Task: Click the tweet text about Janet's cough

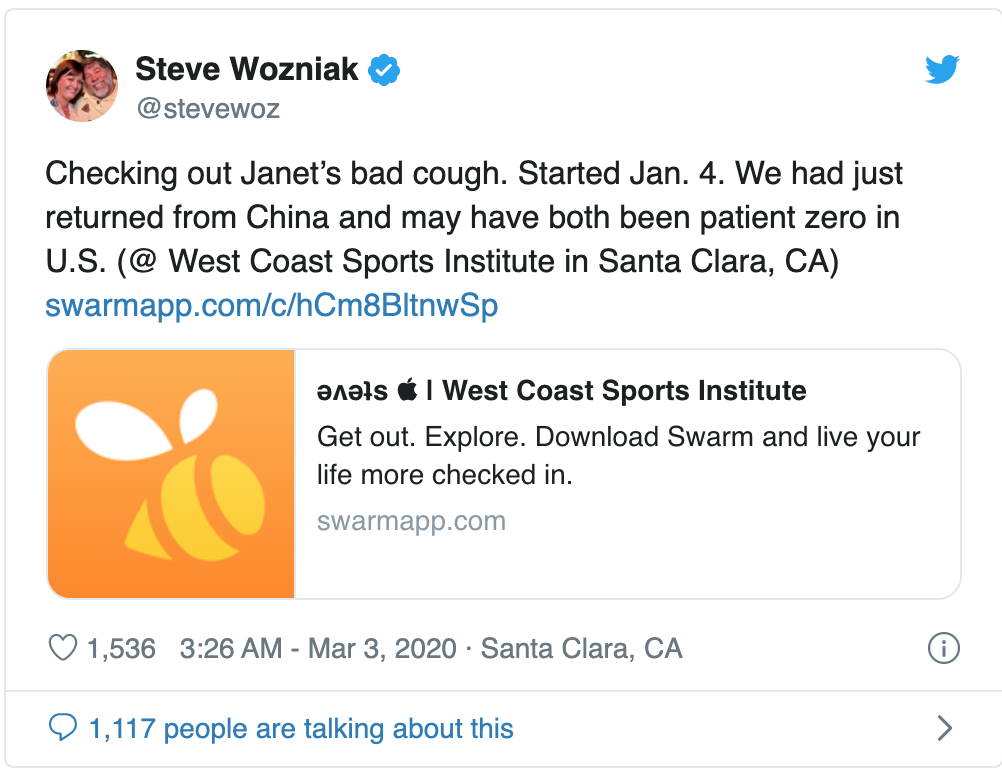Action: click(x=474, y=218)
